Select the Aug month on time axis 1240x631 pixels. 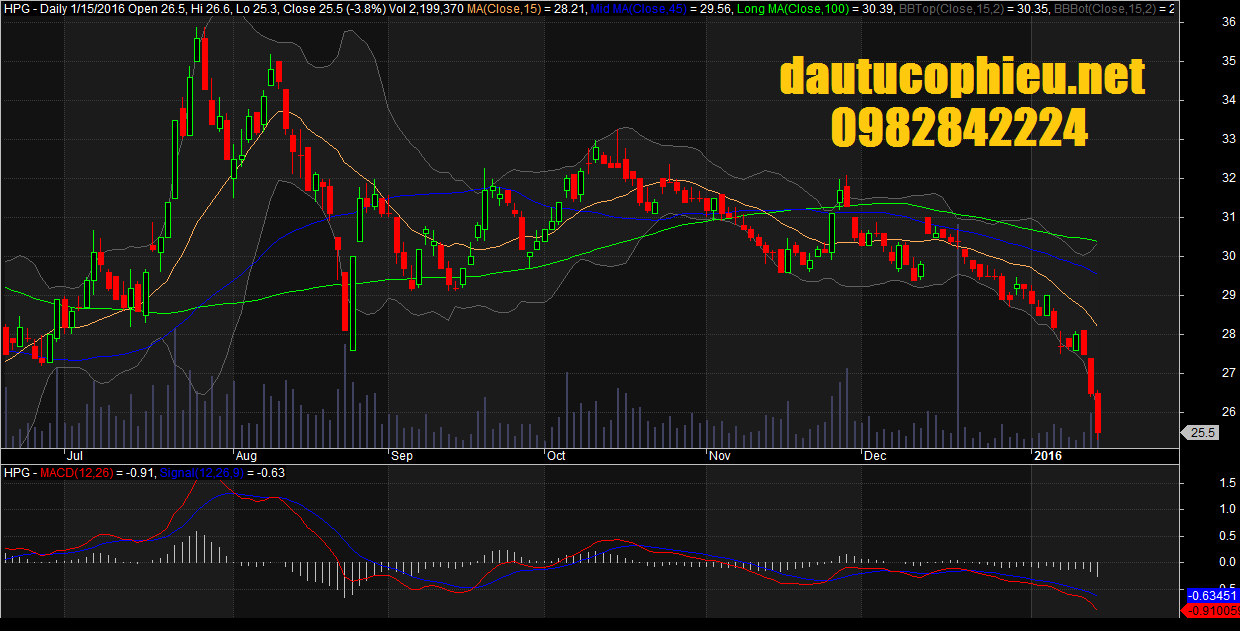coord(243,456)
